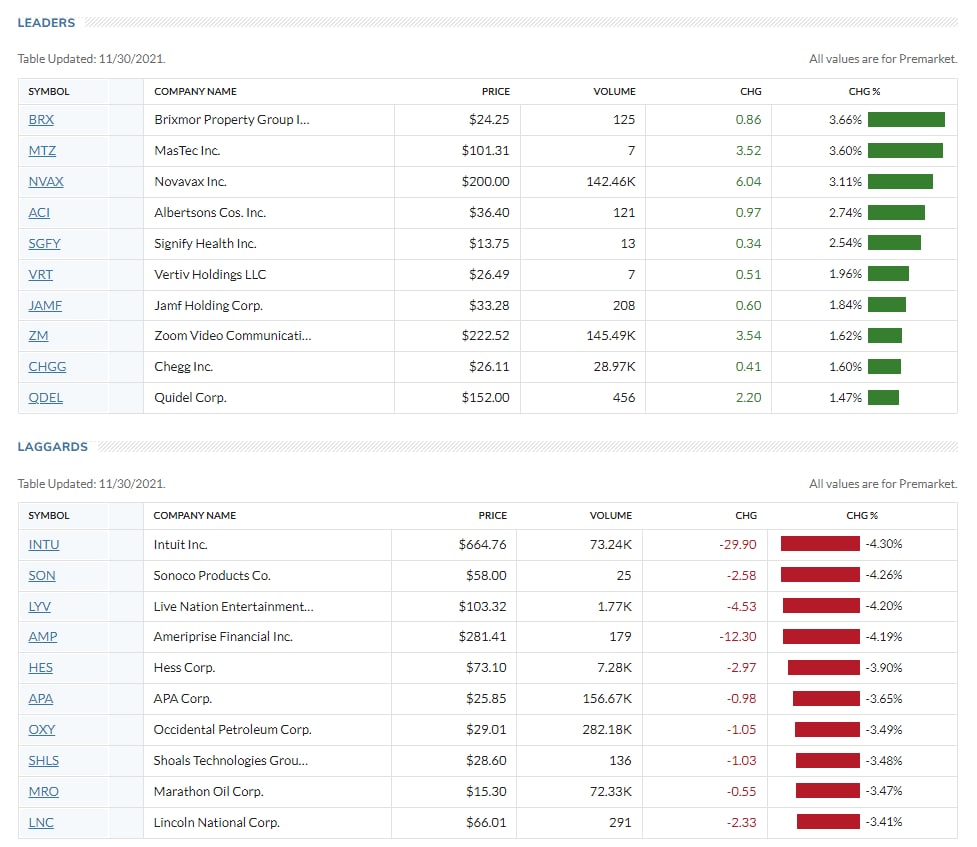Click Leaders SYMBOL column header
The width and height of the screenshot is (977, 847).
point(49,92)
